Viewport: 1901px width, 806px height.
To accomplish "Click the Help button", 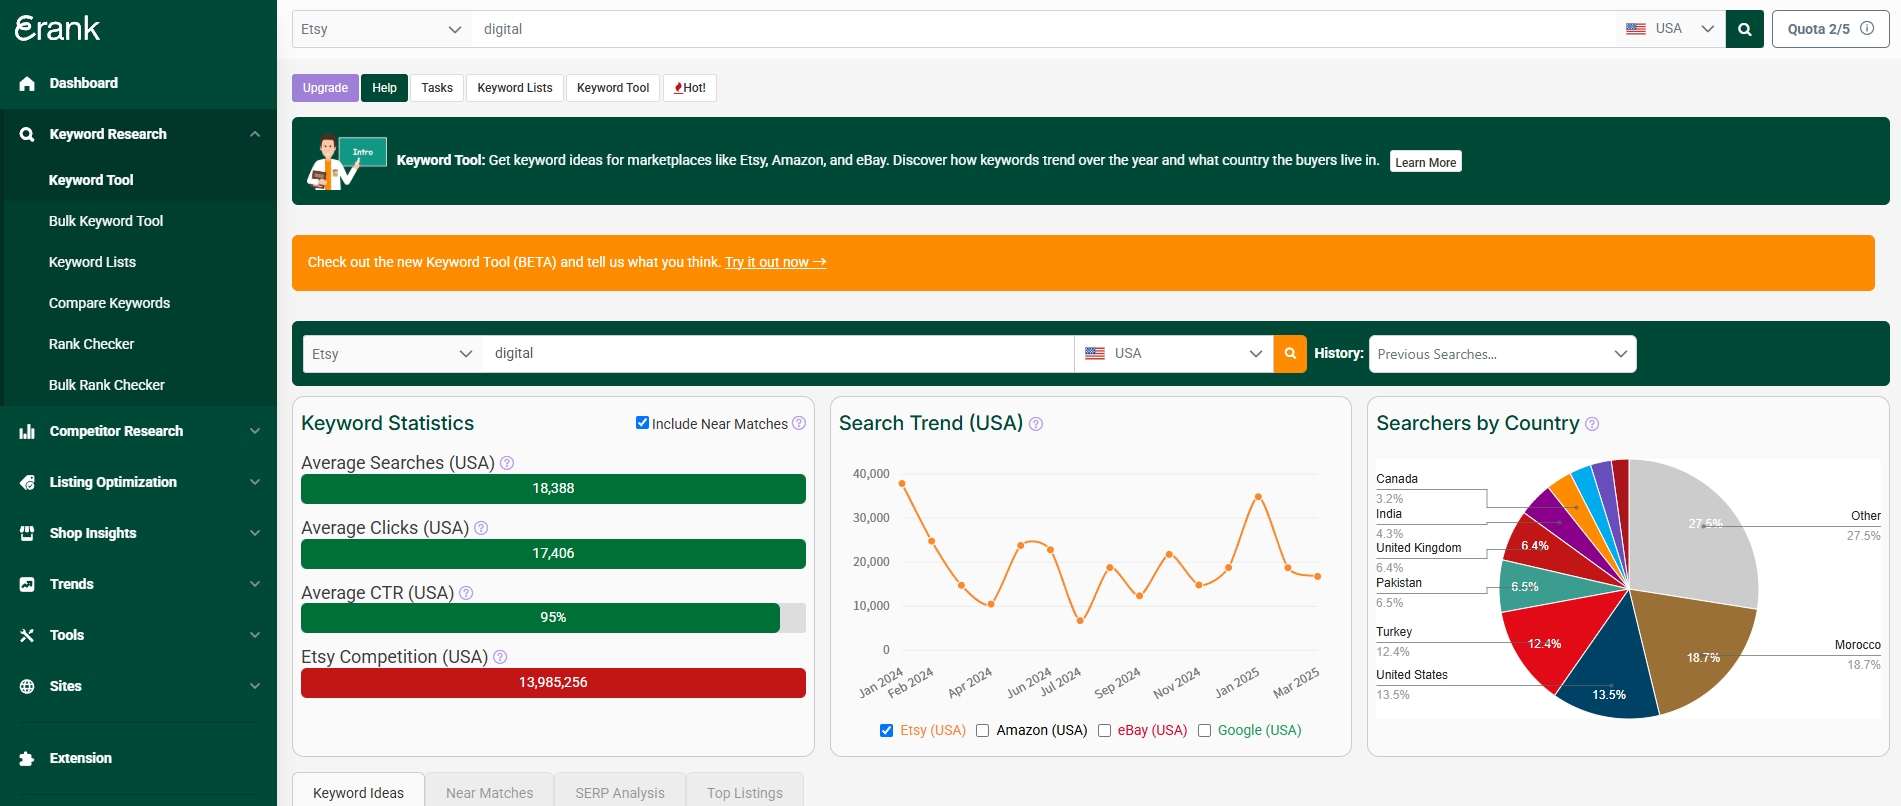I will [x=384, y=88].
